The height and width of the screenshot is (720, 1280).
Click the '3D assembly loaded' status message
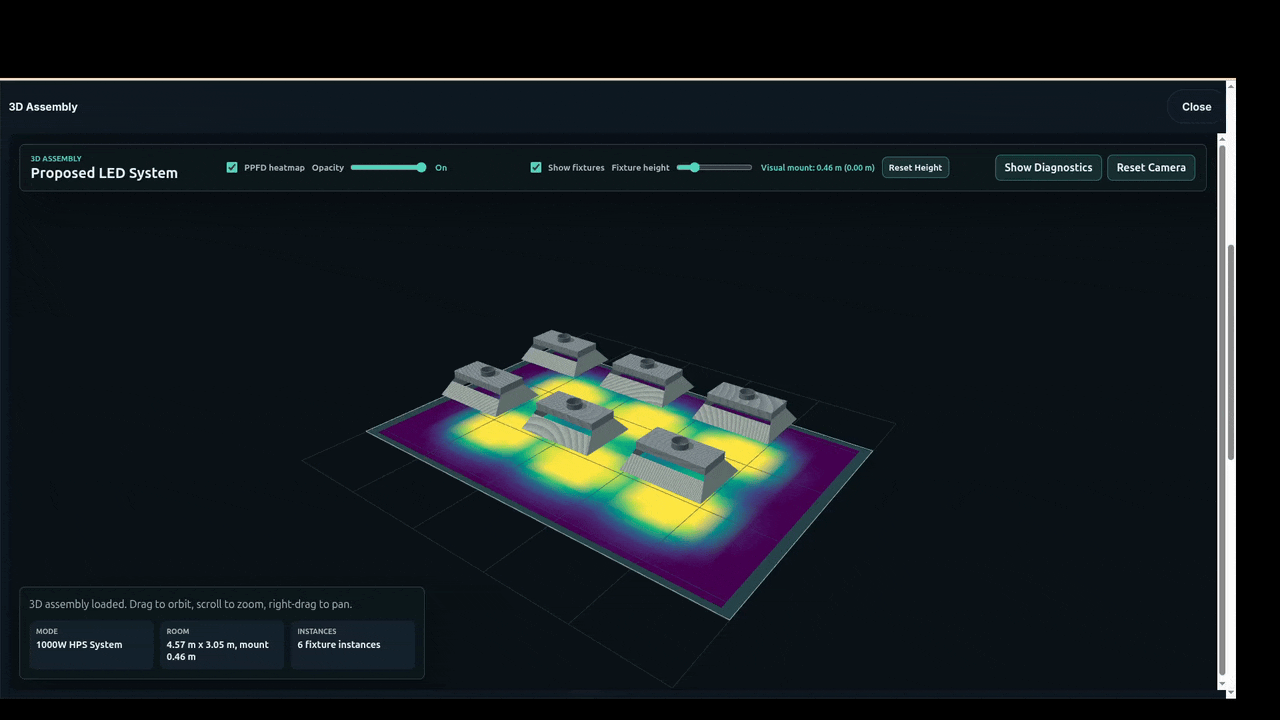pos(190,604)
